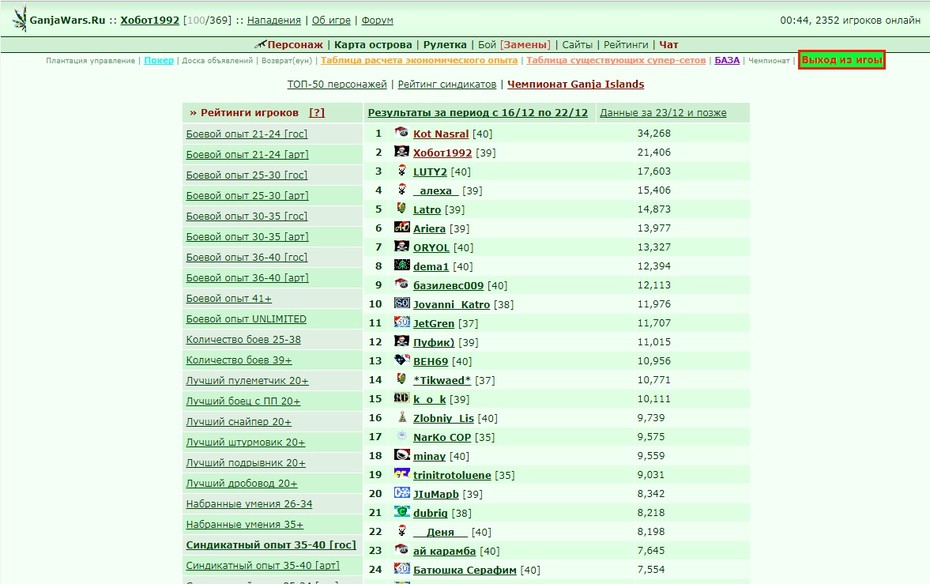Click syndicate icon beside __Деня__

coord(402,531)
